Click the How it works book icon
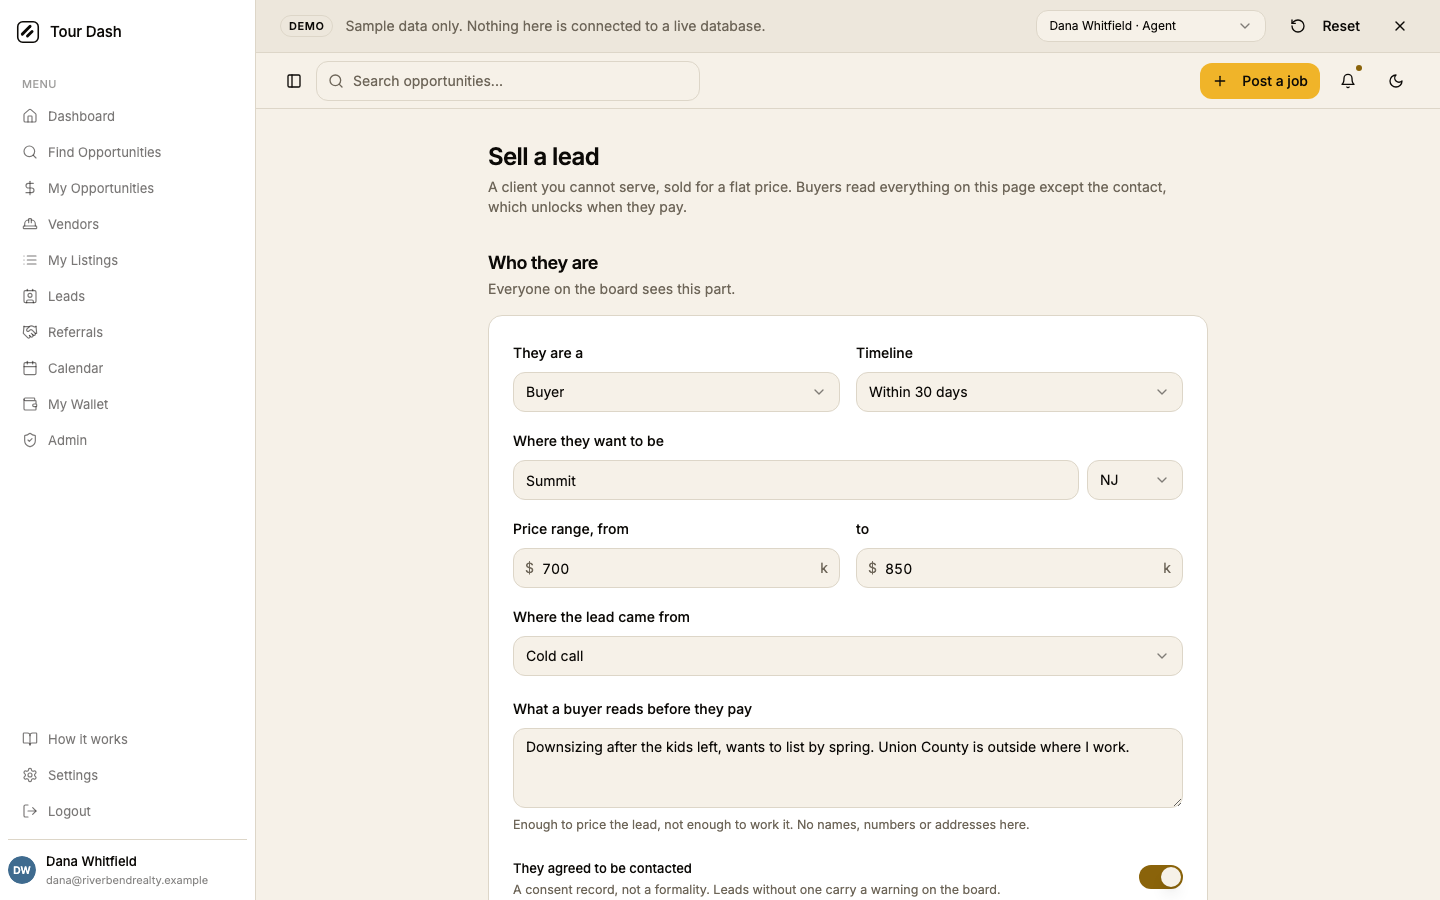 [x=30, y=739]
